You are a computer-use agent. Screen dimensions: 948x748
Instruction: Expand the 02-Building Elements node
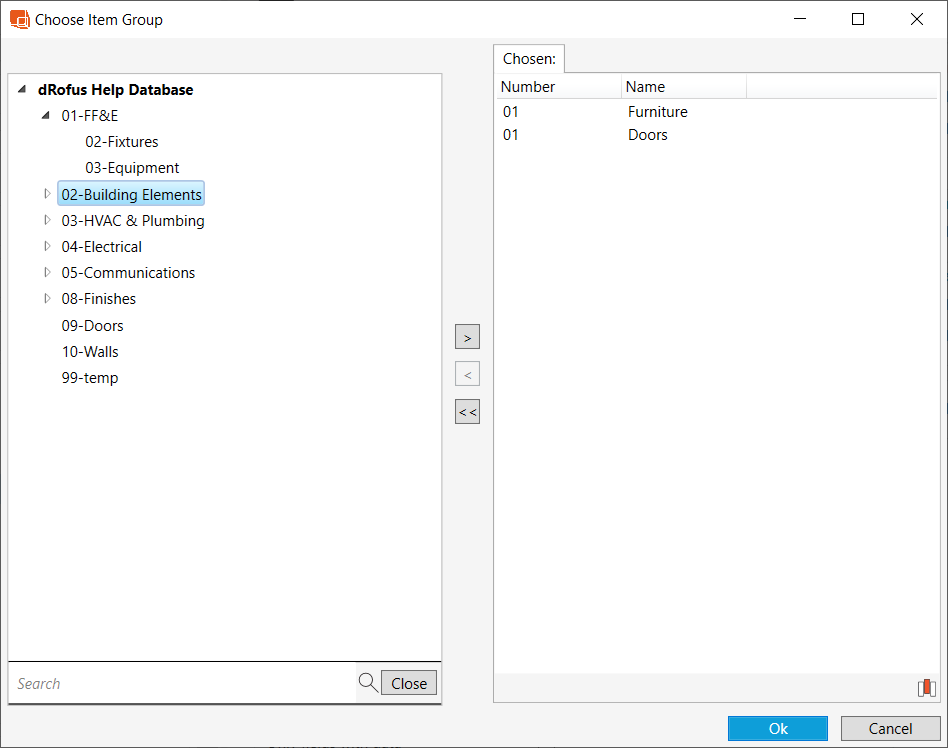(46, 194)
